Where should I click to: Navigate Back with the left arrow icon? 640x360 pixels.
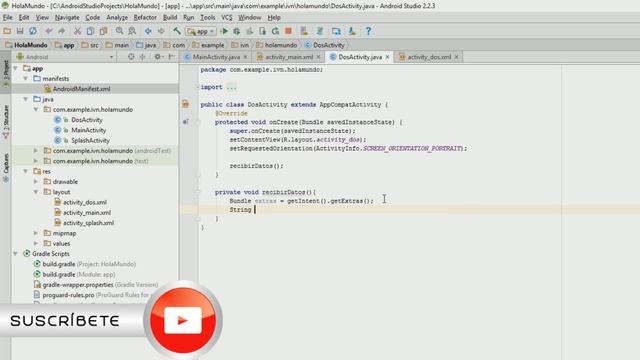pos(148,31)
